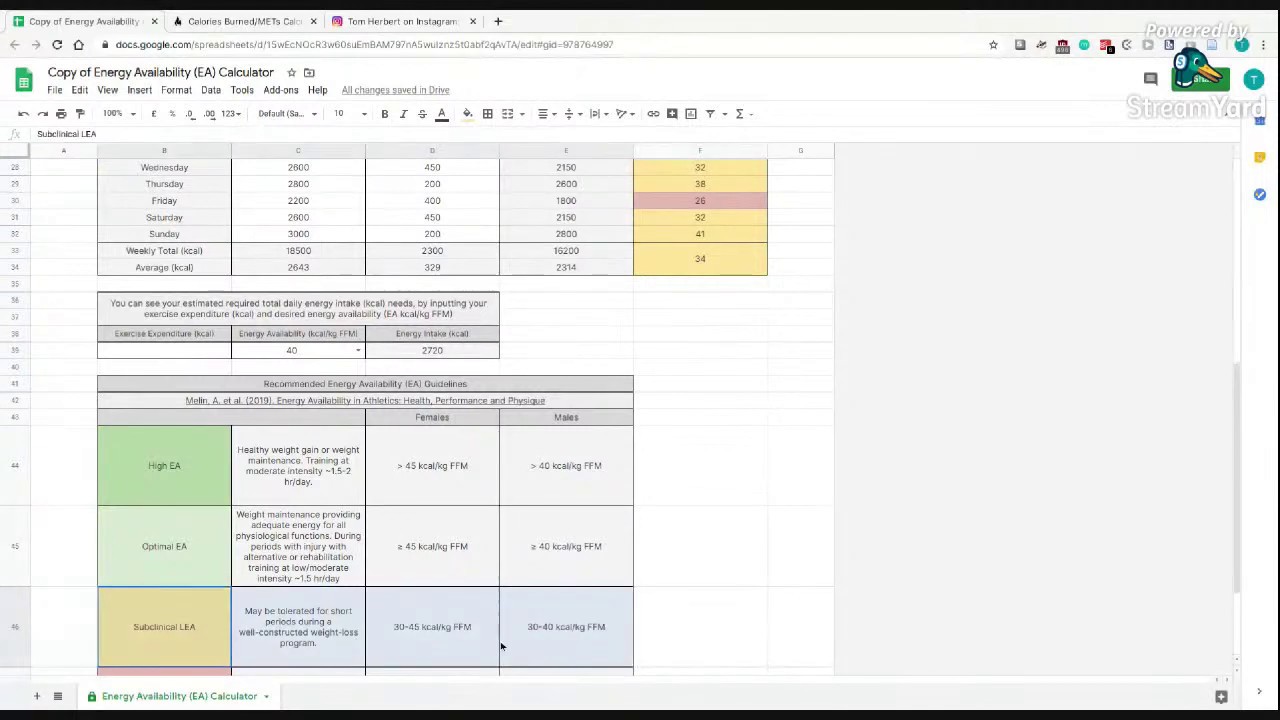Click the 2720 Energy Intake cell
1280x720 pixels.
point(432,351)
